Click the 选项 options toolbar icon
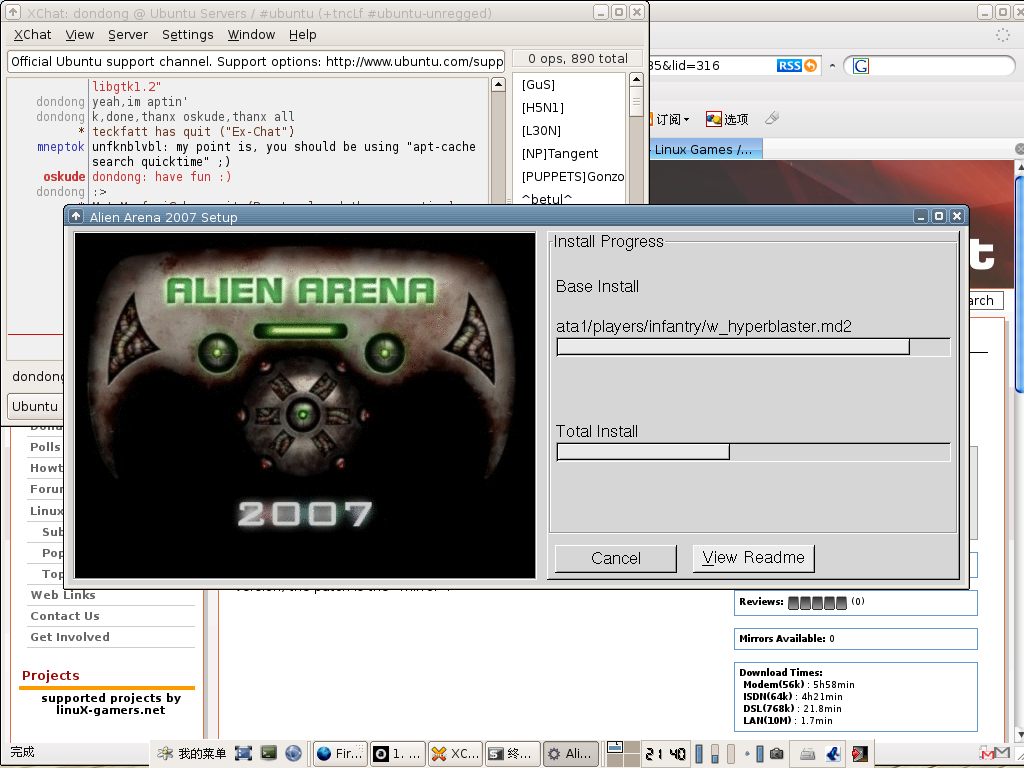Screen dimensions: 1024x768 pyautogui.click(x=727, y=119)
